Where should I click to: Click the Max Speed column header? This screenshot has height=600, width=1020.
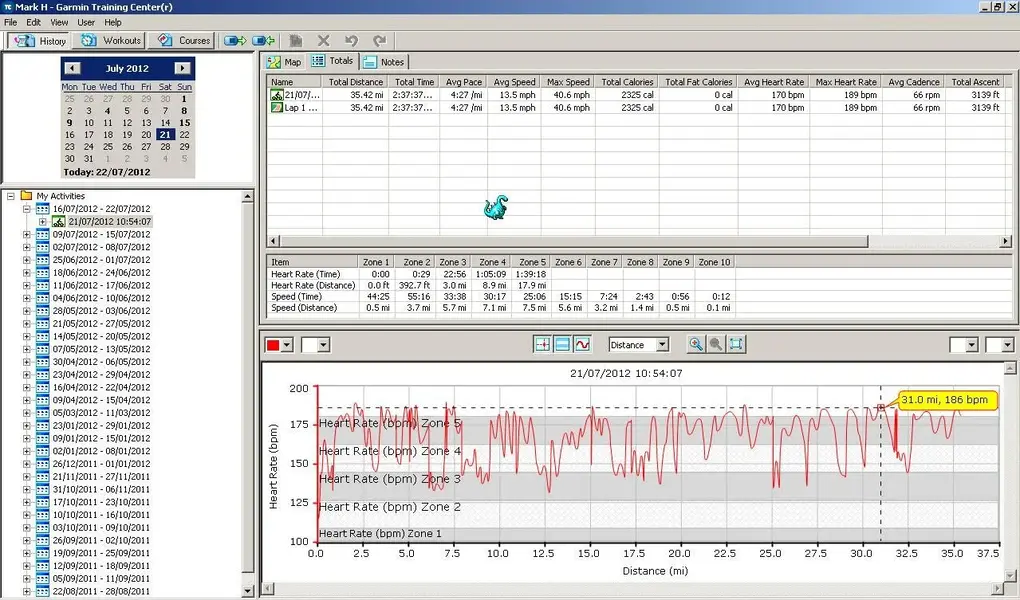coord(568,82)
